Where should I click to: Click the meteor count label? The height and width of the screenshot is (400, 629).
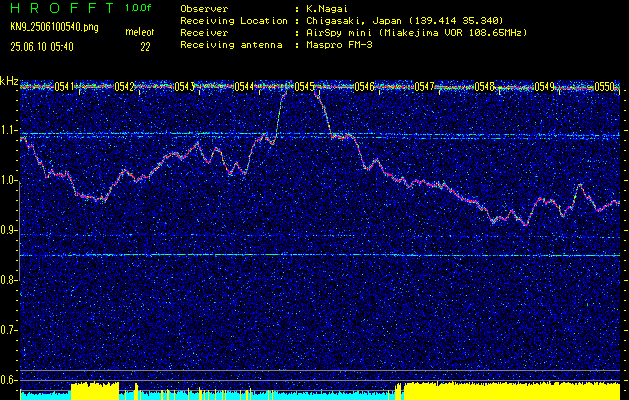click(140, 32)
